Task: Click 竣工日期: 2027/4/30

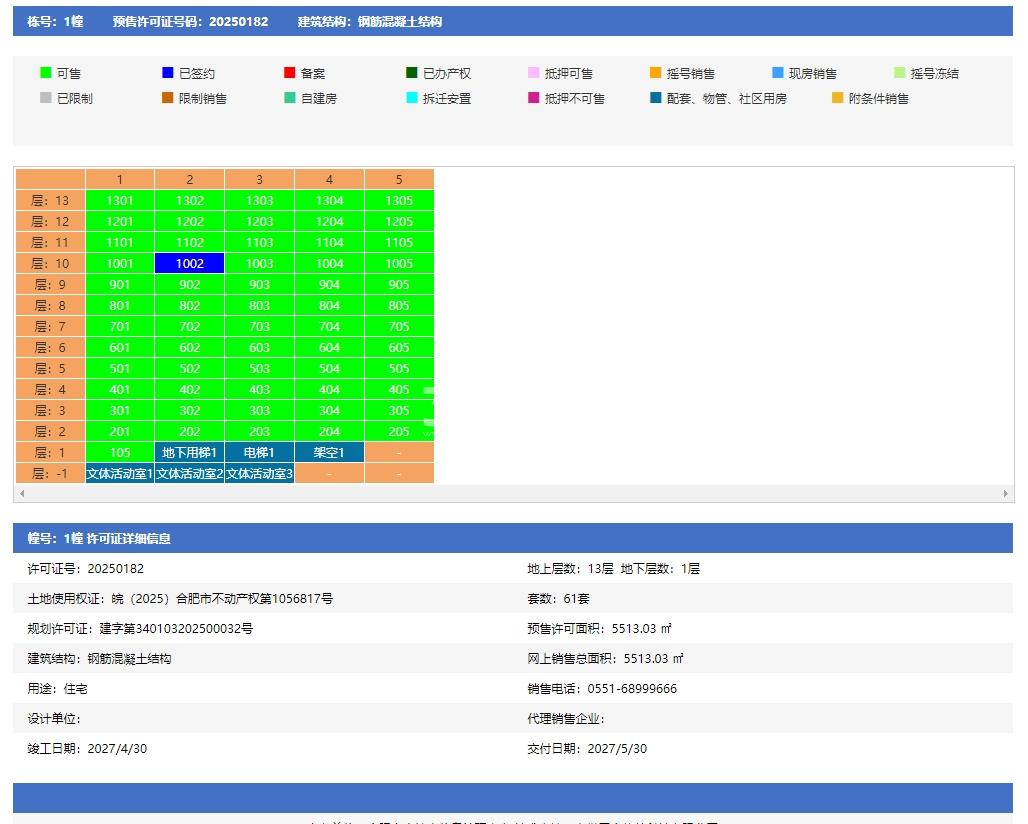Action: 87,749
